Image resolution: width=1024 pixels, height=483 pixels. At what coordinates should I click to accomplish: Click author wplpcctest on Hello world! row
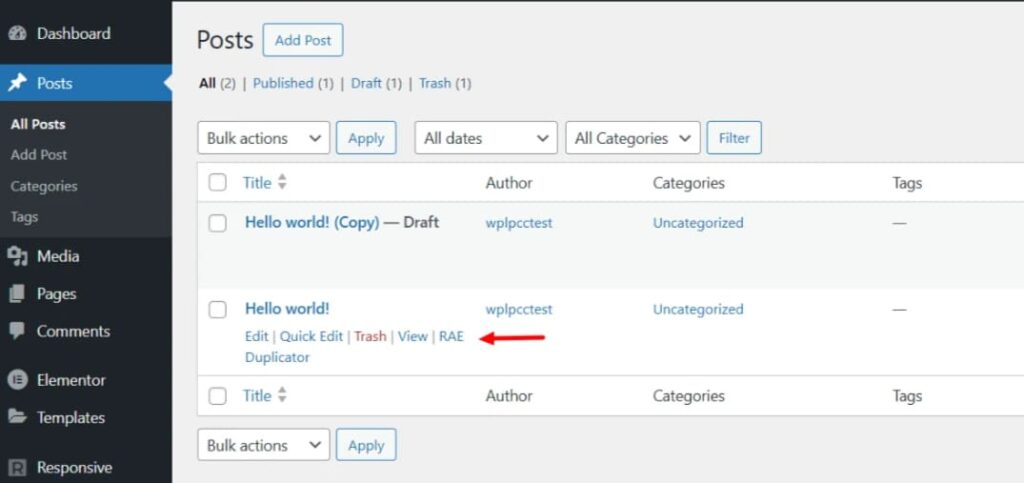click(519, 309)
